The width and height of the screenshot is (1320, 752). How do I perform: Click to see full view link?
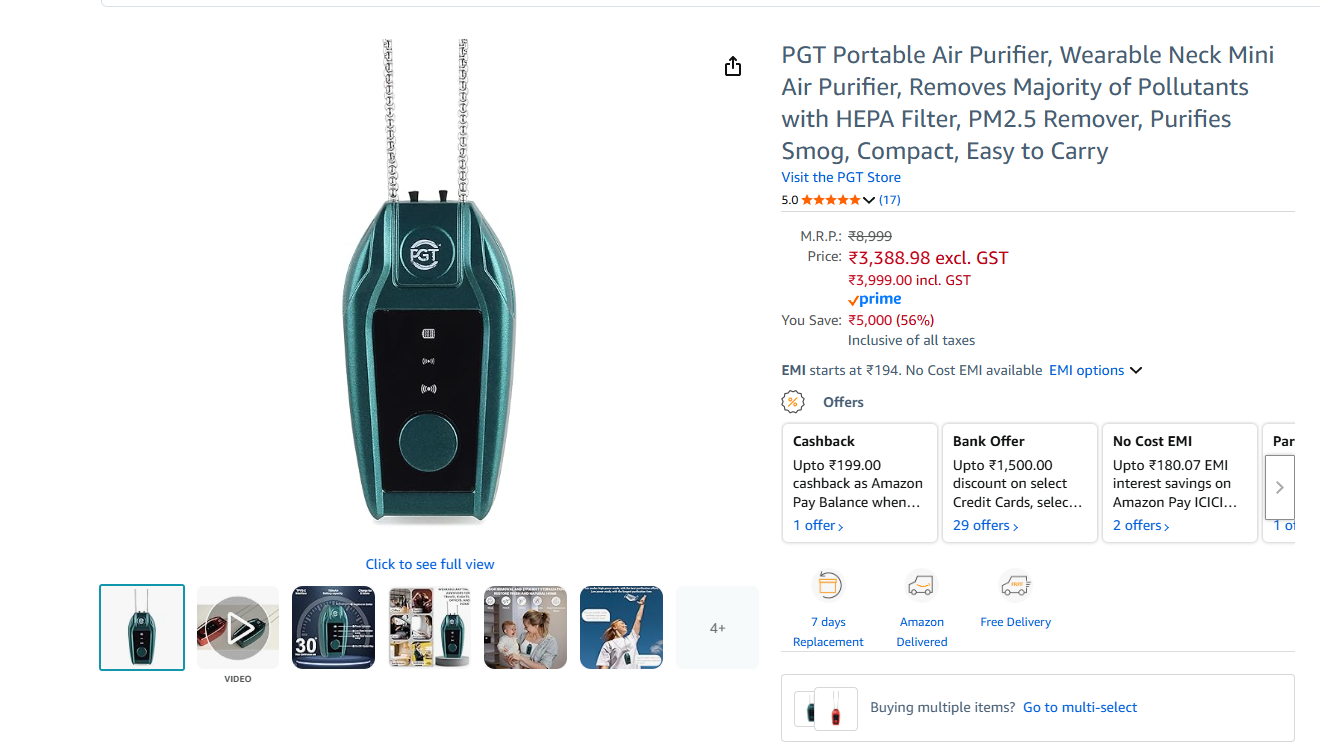(x=430, y=564)
